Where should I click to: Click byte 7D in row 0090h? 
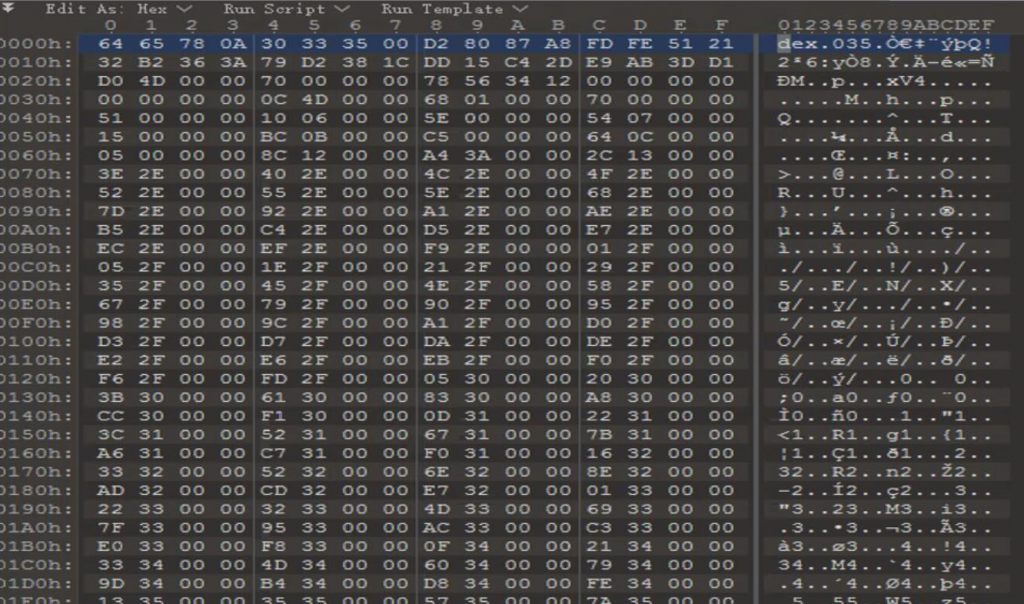pos(110,211)
